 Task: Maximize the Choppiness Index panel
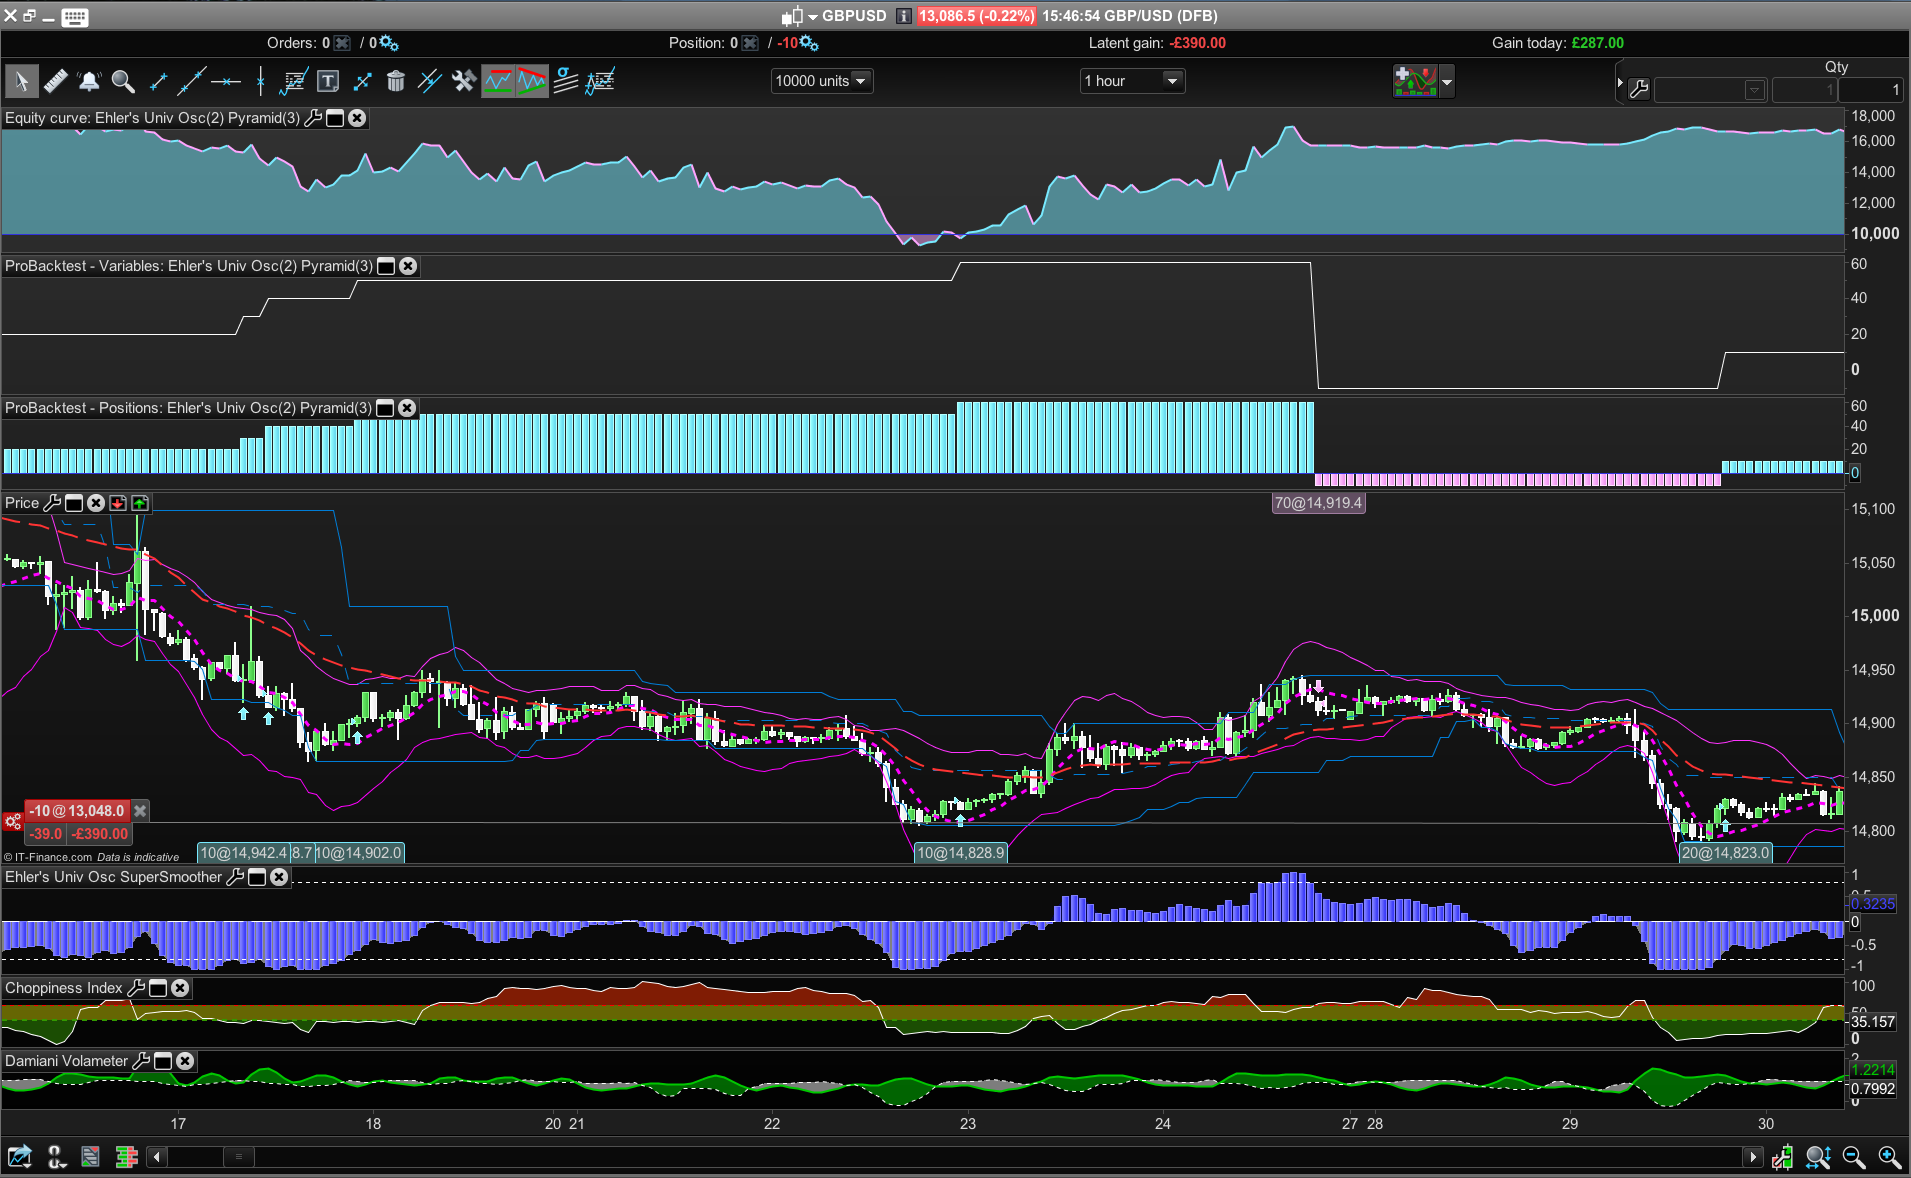point(158,988)
